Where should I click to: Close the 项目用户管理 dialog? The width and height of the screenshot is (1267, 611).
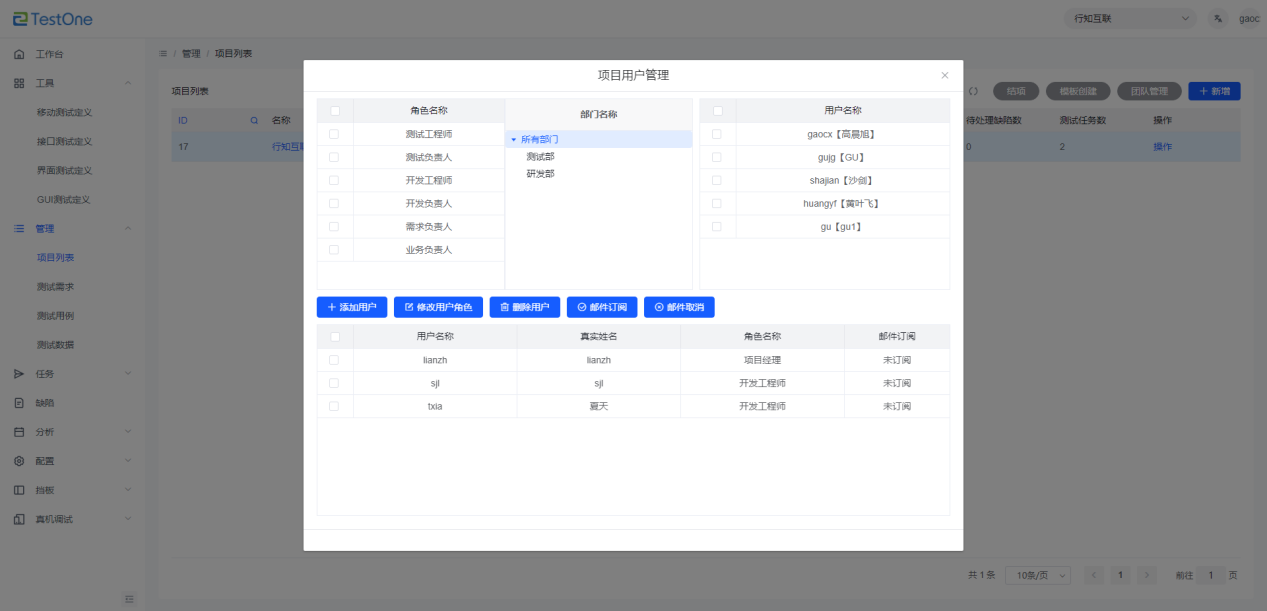pos(945,75)
